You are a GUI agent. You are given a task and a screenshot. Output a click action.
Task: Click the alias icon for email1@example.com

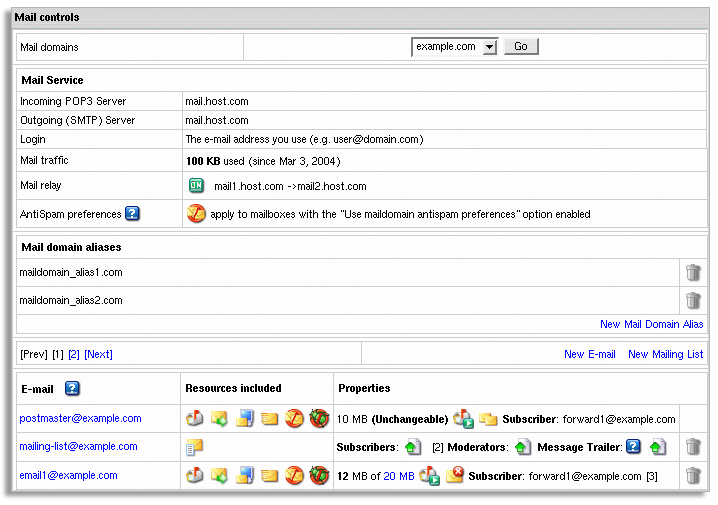pyautogui.click(x=245, y=475)
